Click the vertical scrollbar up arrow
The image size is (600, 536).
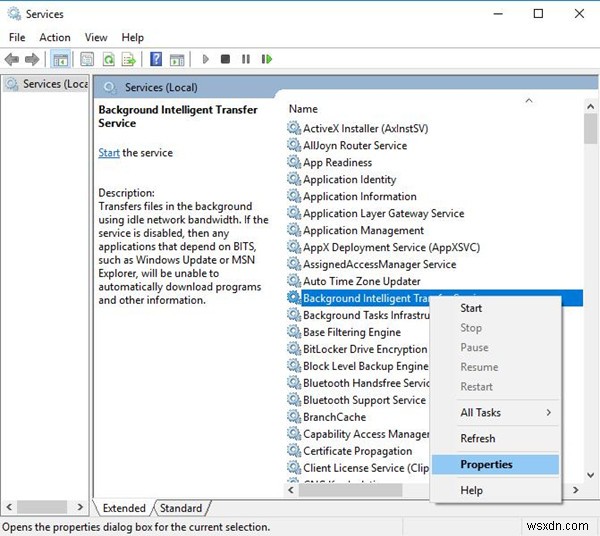(x=590, y=106)
